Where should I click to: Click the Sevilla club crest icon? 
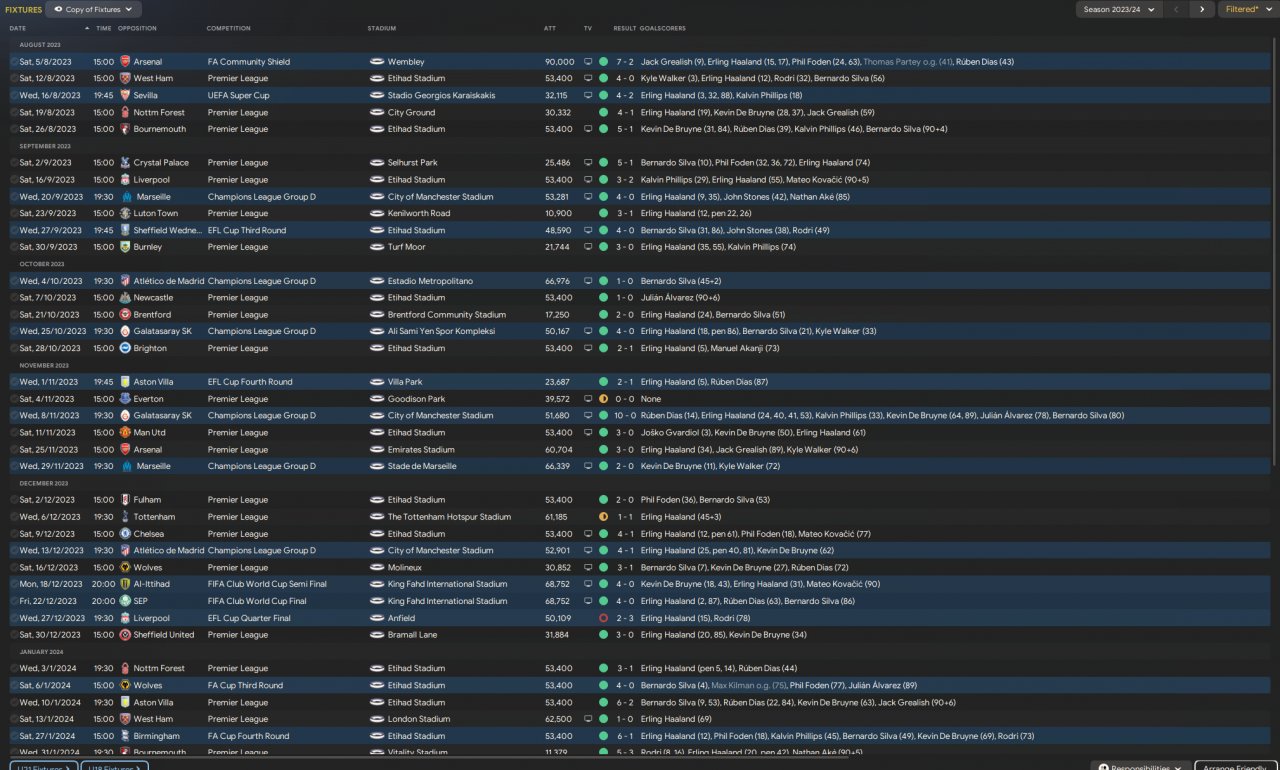point(125,96)
